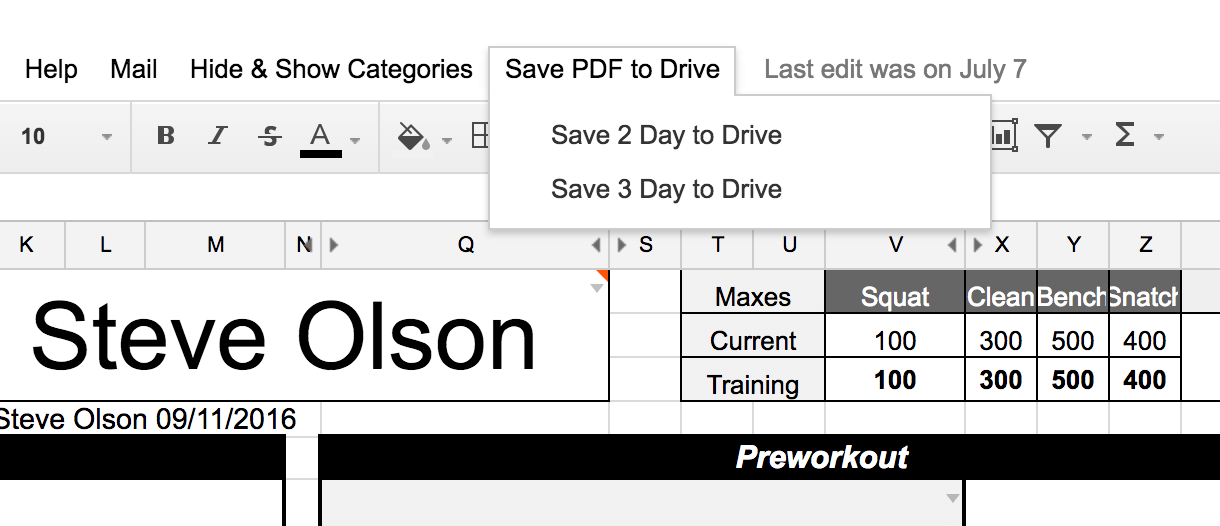
Task: Open the fill color paint bucket
Action: coord(412,136)
